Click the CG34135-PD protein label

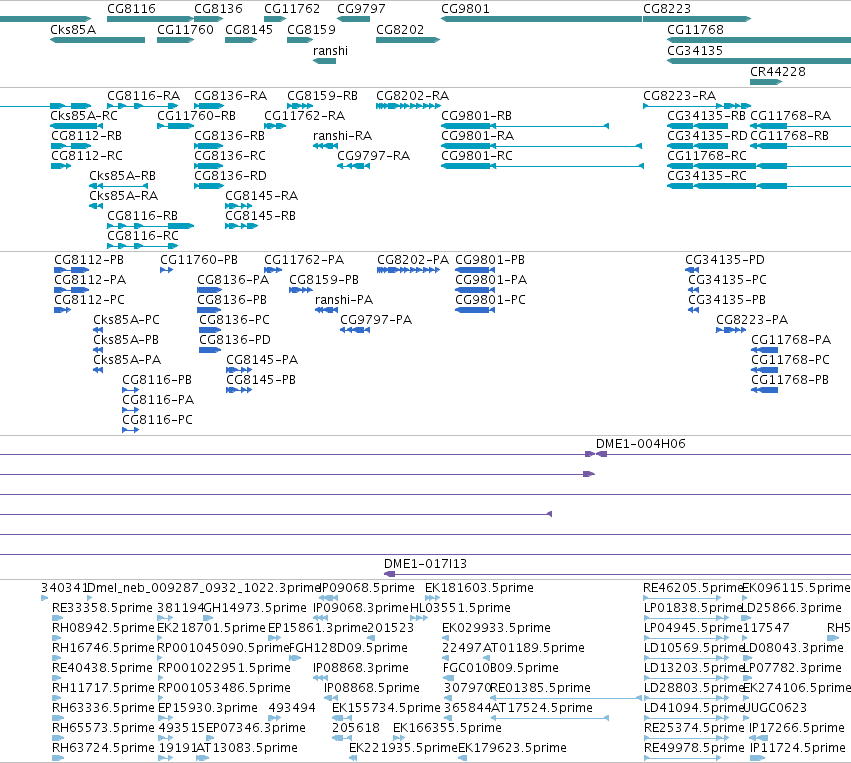(725, 260)
